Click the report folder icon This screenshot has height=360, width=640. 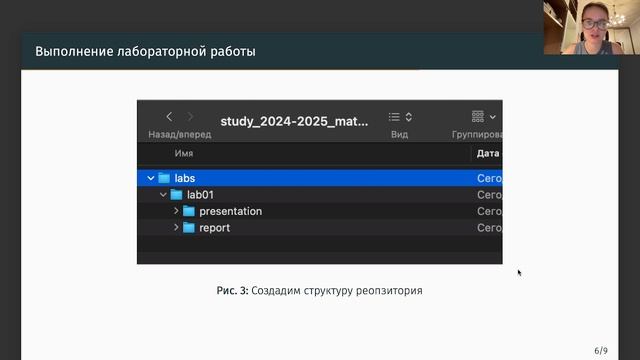click(x=189, y=227)
